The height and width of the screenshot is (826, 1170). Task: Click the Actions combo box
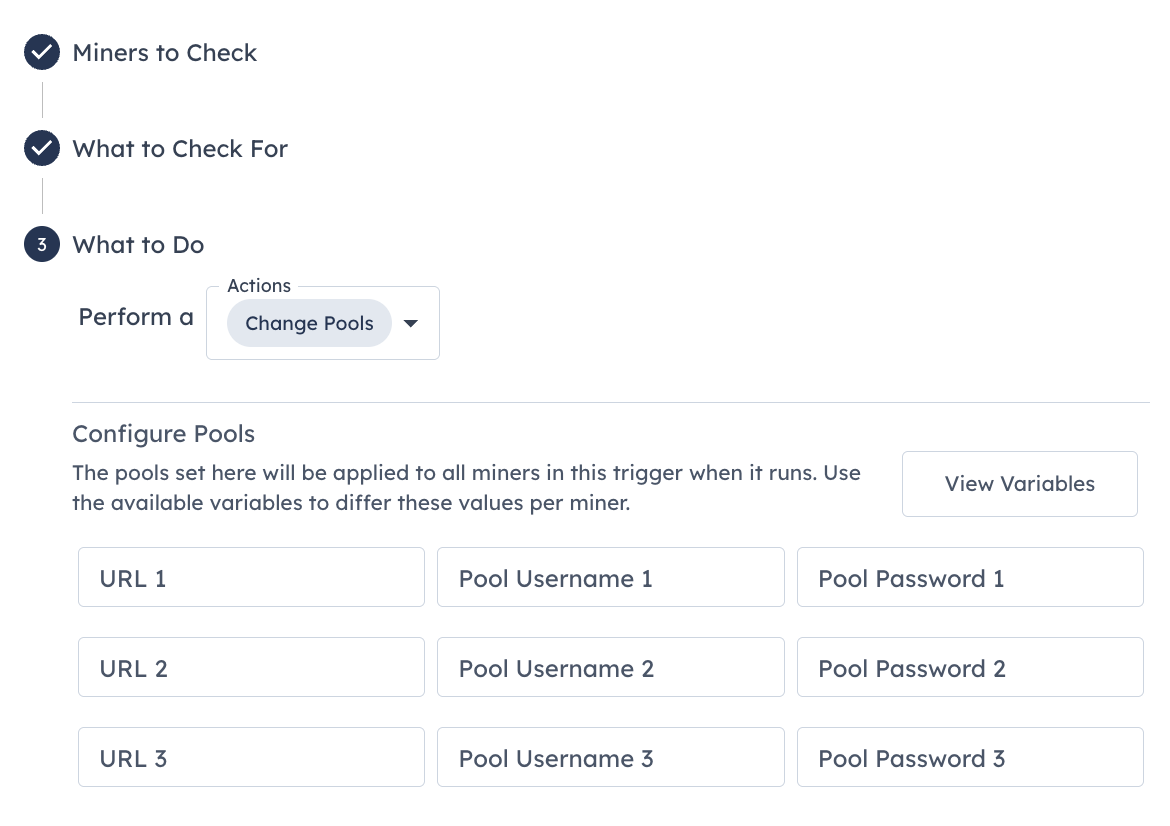tap(323, 323)
